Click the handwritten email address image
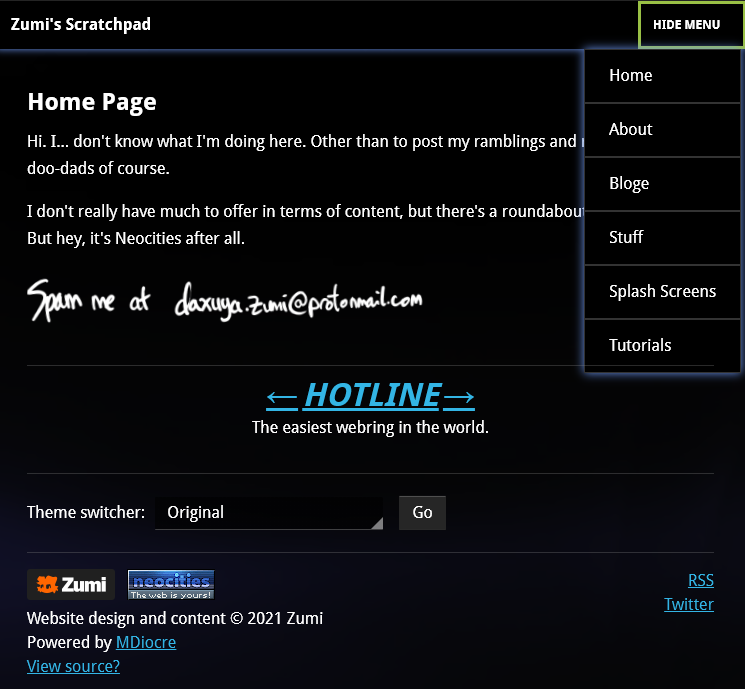The height and width of the screenshot is (689, 745). tap(225, 299)
